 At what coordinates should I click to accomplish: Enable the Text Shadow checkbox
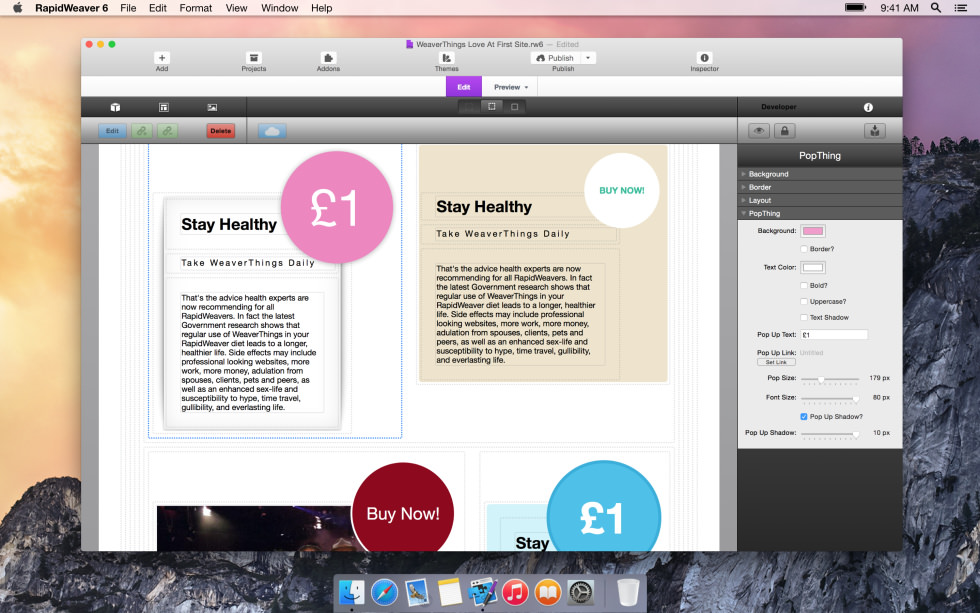[804, 317]
